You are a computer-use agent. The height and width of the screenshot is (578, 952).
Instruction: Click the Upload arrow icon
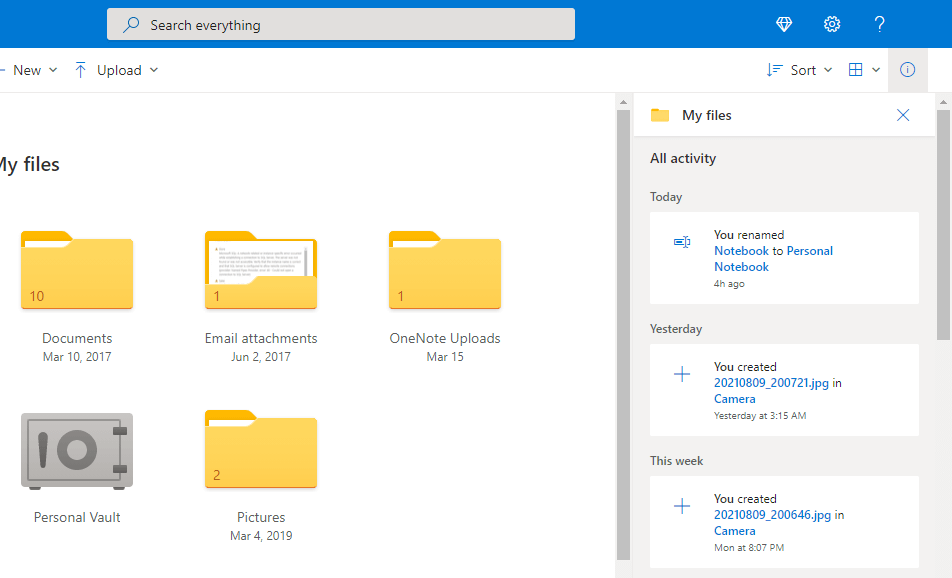coord(80,70)
